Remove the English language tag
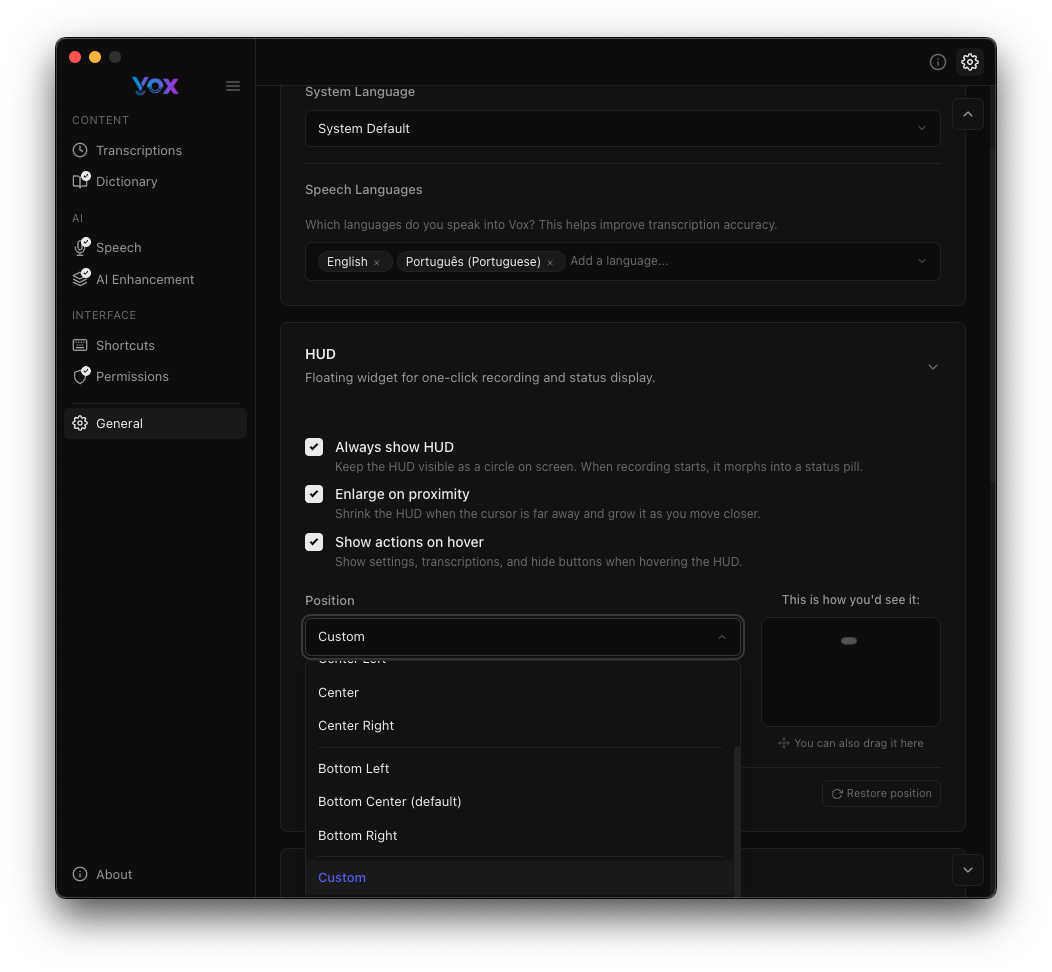1052x972 pixels. point(377,263)
